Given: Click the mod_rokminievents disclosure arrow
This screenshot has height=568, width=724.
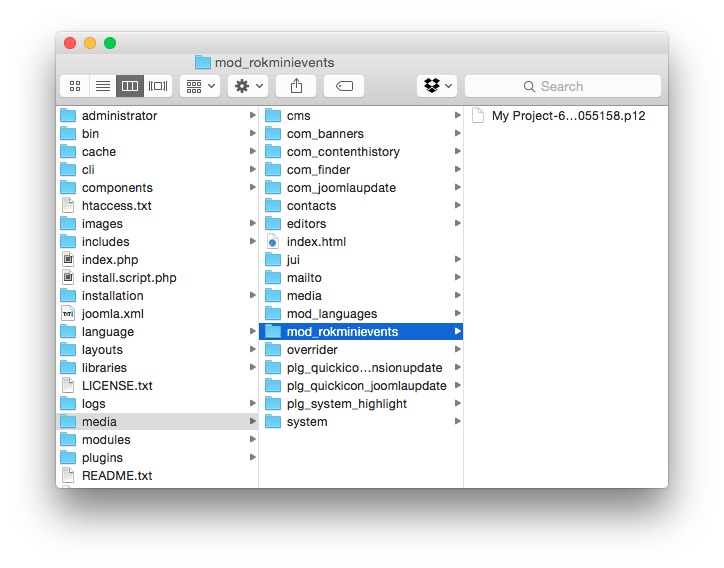Looking at the screenshot, I should pyautogui.click(x=458, y=331).
